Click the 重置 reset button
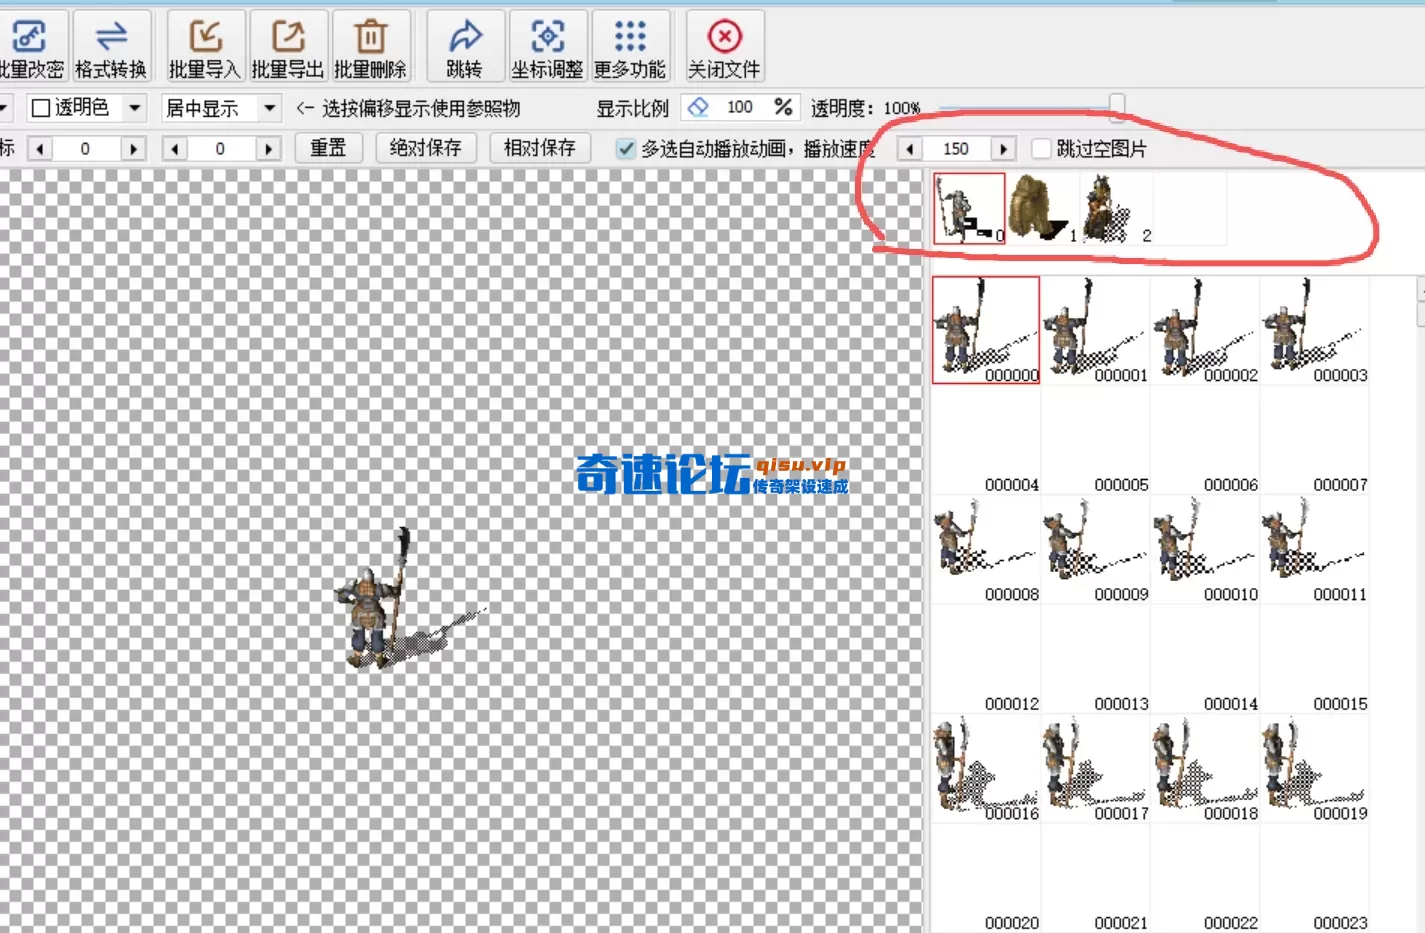The width and height of the screenshot is (1425, 933). (328, 148)
